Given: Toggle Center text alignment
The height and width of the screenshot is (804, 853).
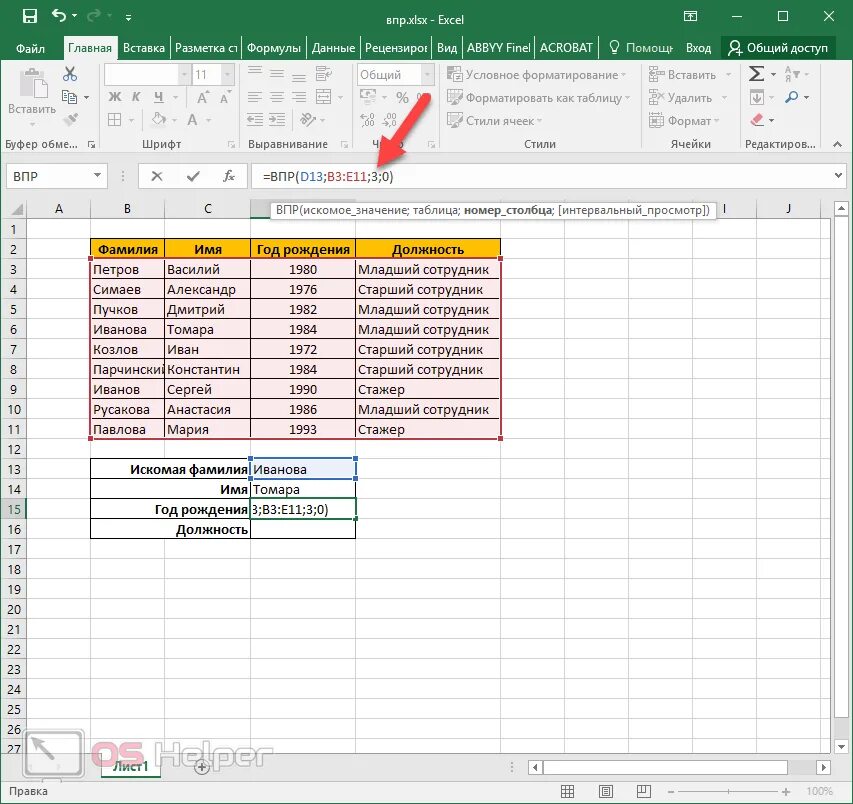Looking at the screenshot, I should [277, 97].
